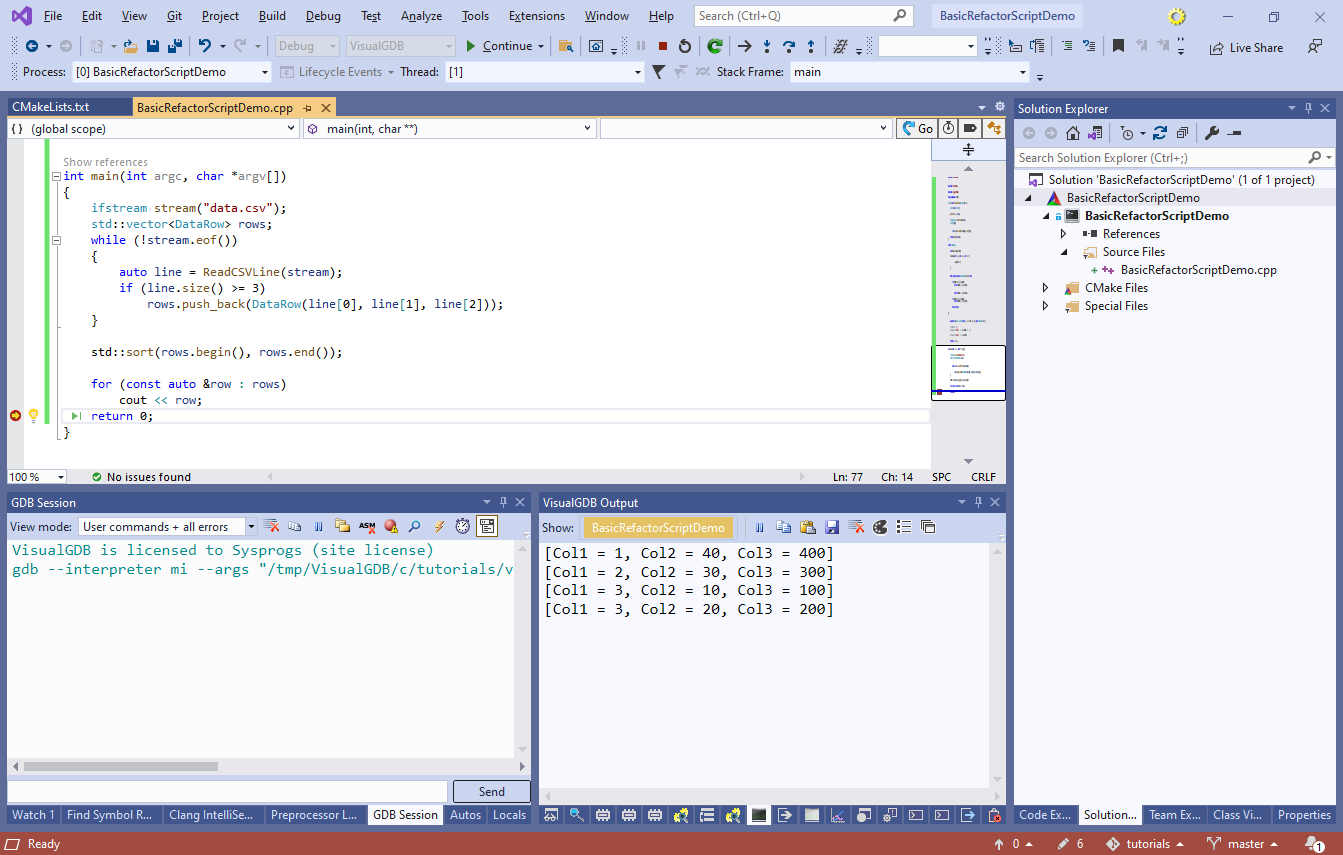
Task: Click the Step Into debugger icon
Action: (766, 46)
